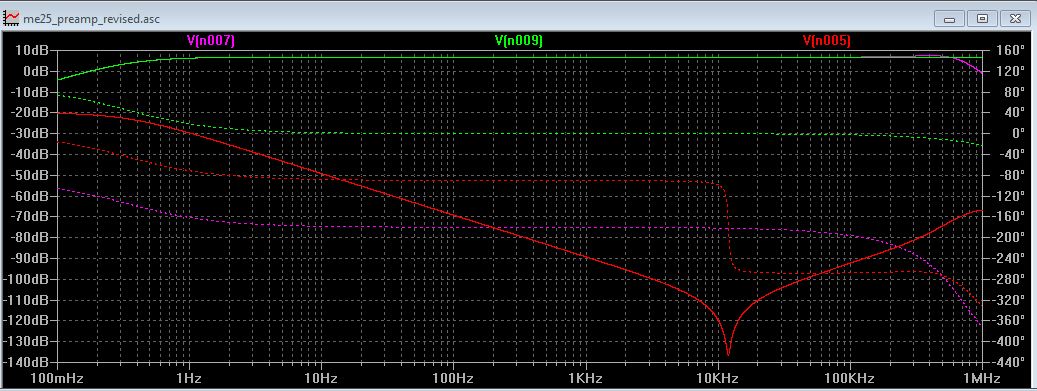Click the 100mHz frequency axis label
1037x391 pixels.
58,379
